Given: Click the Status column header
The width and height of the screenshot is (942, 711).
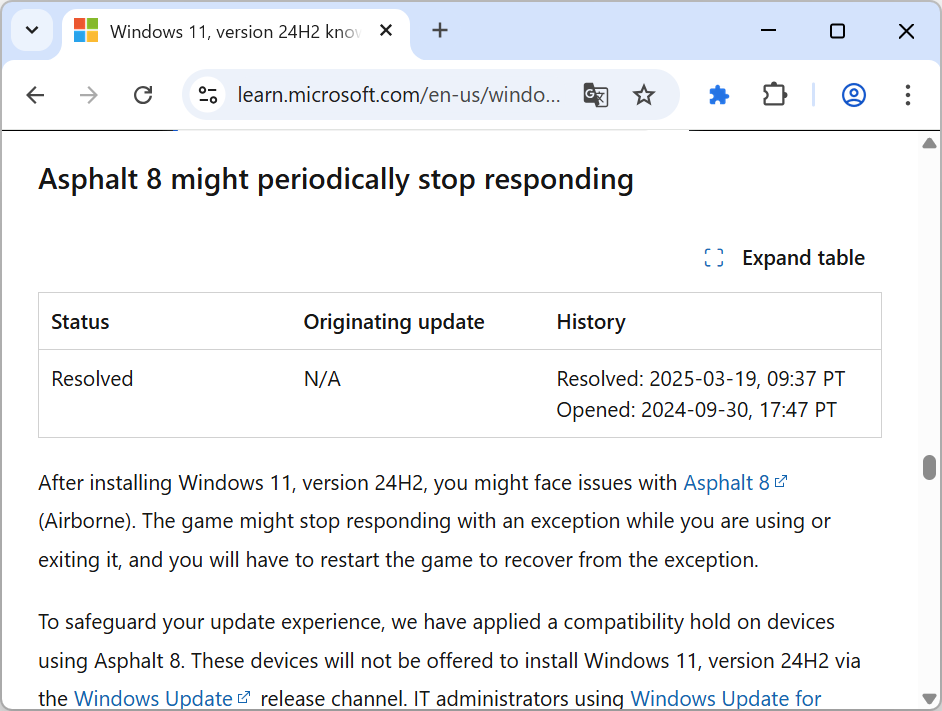Looking at the screenshot, I should point(80,322).
